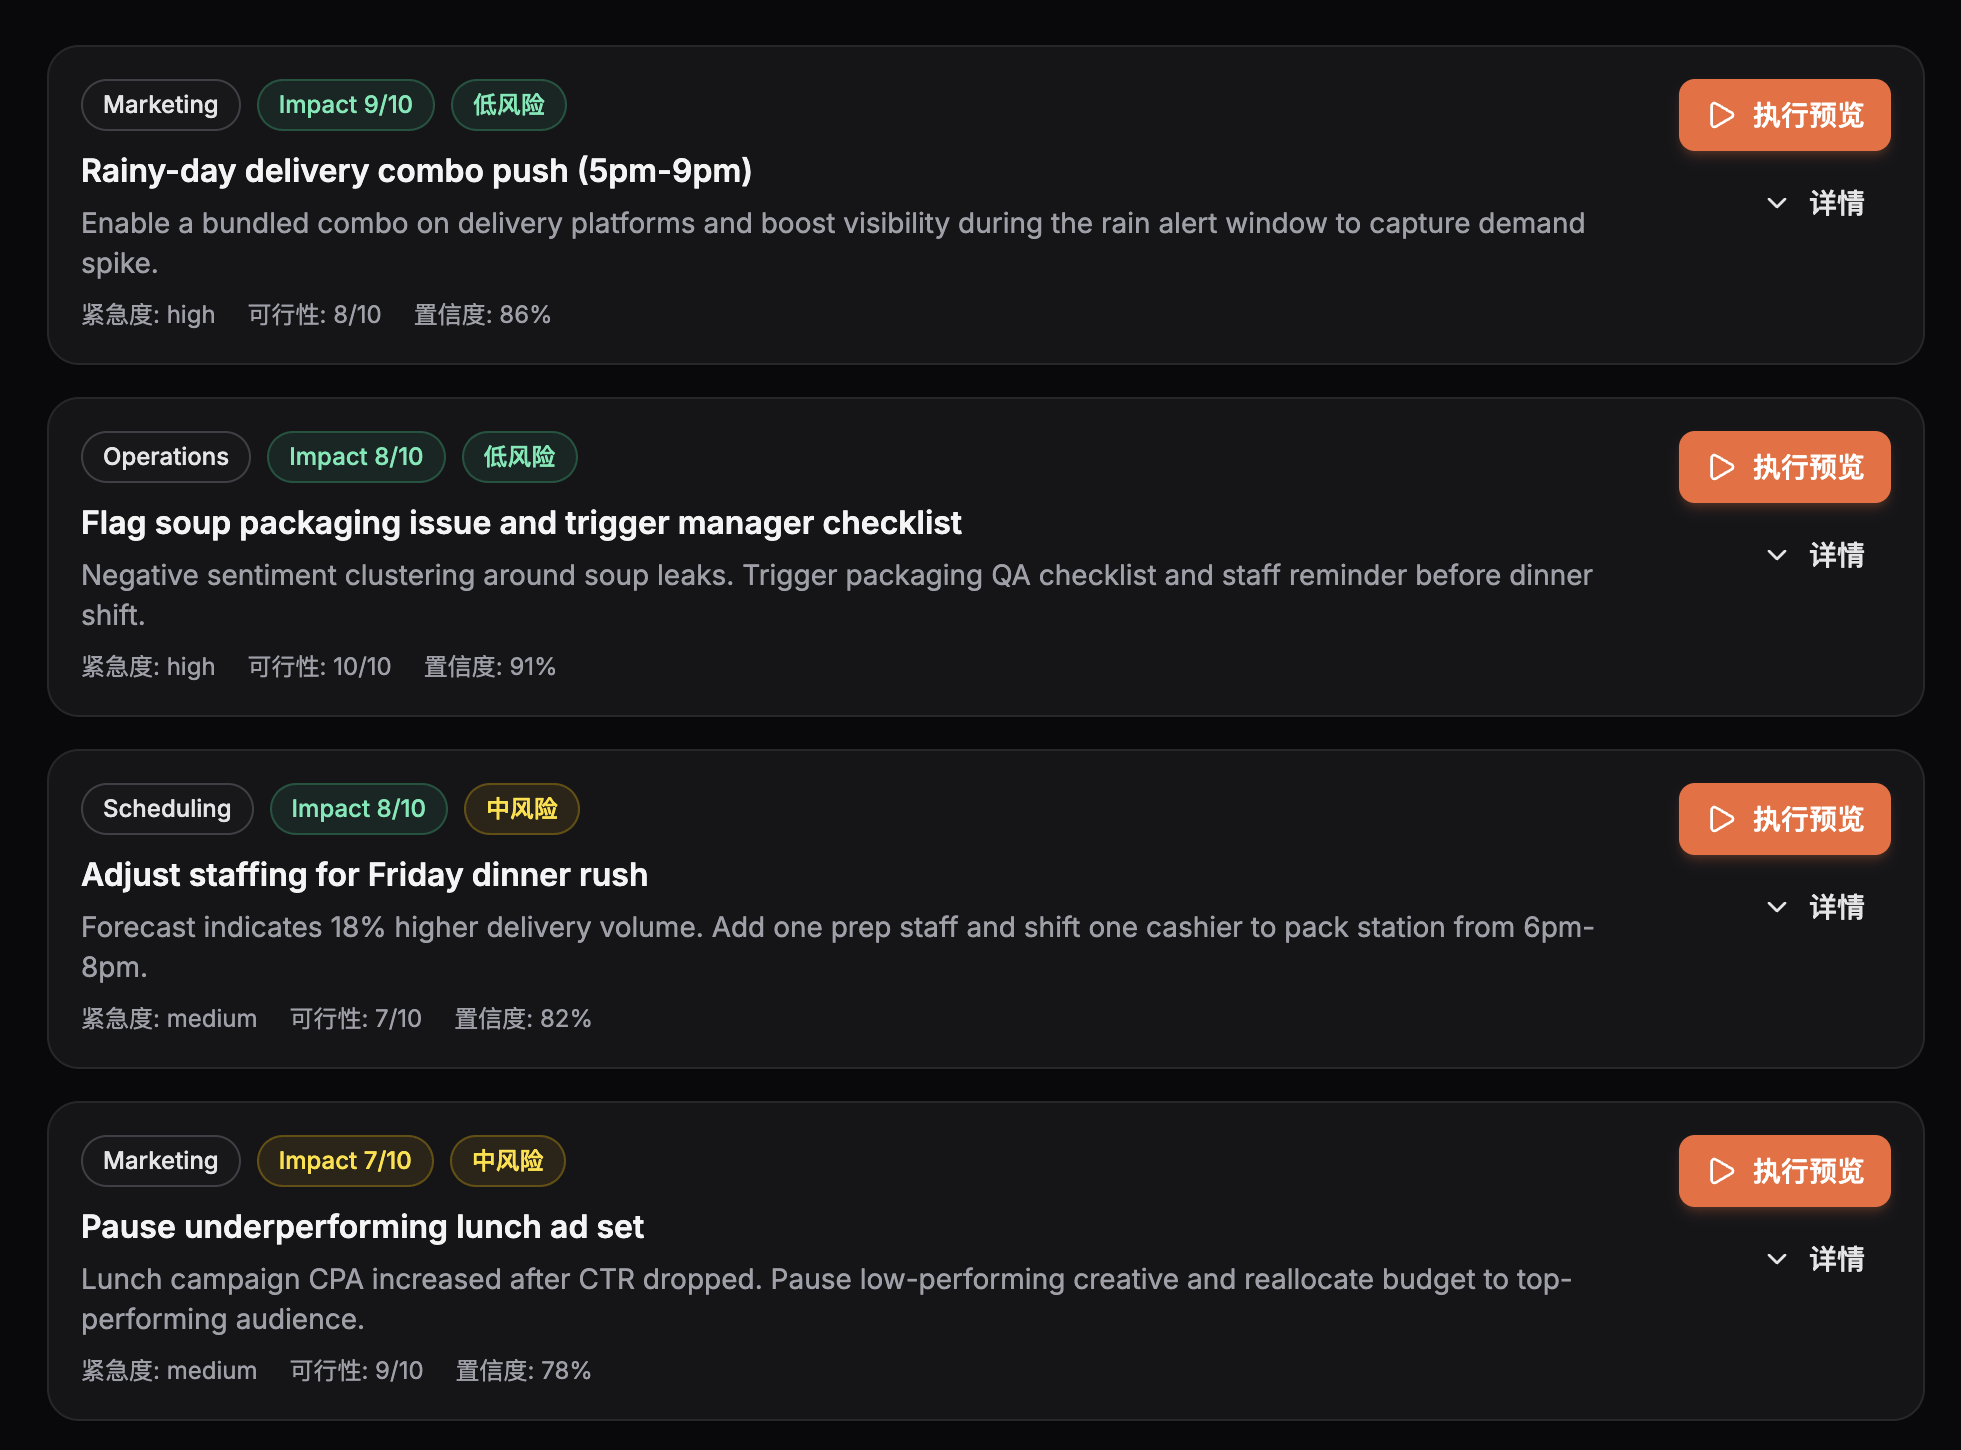The height and width of the screenshot is (1450, 1961).
Task: Run 执行预览 for pausing the lunch ad set
Action: point(1784,1171)
